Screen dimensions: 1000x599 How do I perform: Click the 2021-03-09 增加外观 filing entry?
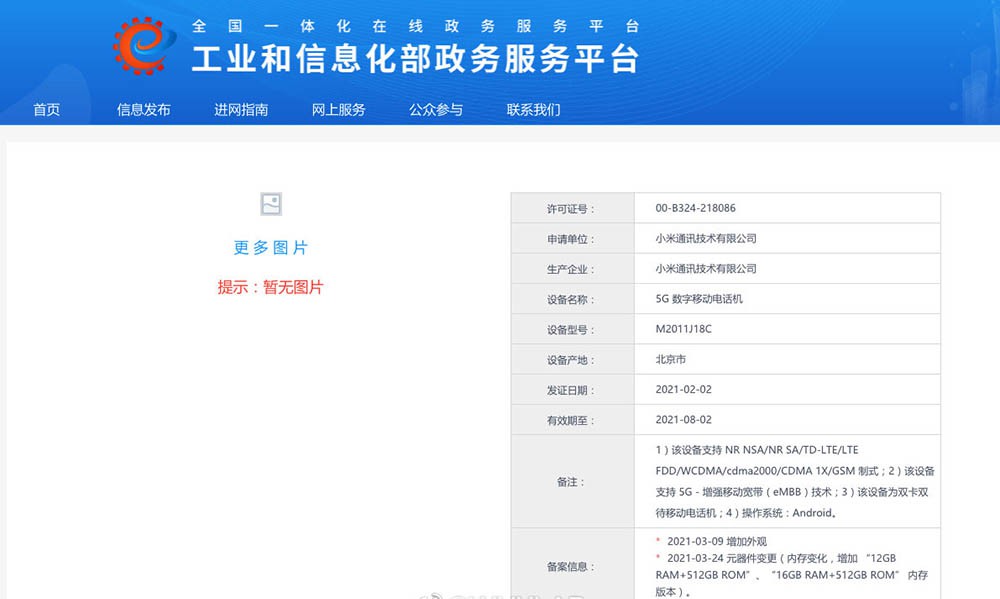(x=716, y=542)
